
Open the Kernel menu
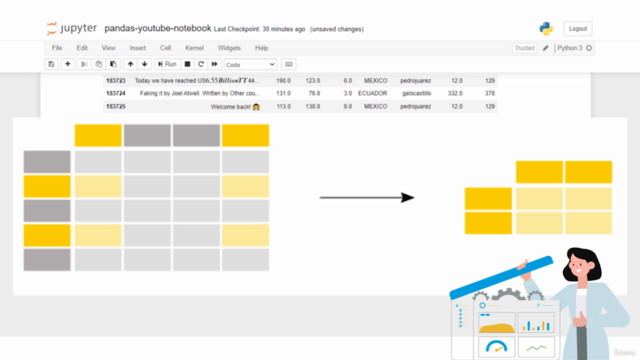tap(194, 48)
